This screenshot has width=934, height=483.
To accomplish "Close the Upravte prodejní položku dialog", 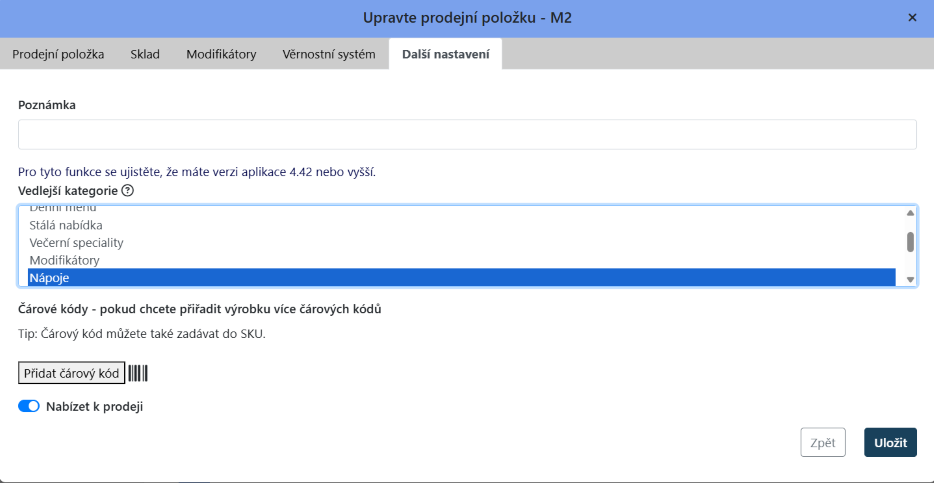I will 912,18.
